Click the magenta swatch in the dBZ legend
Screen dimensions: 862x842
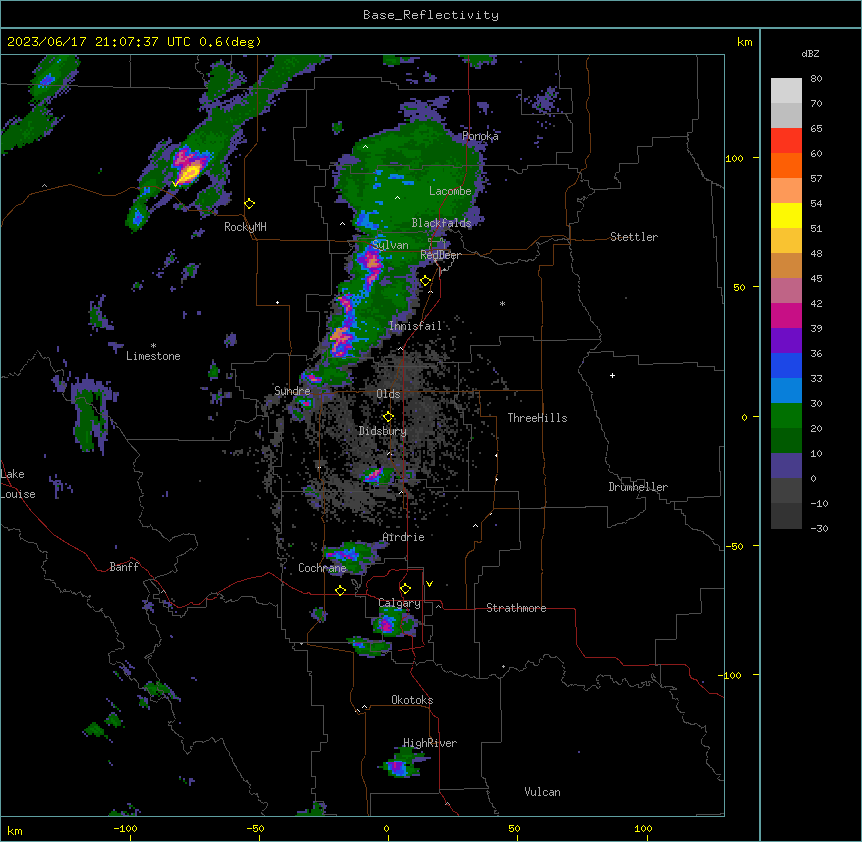click(786, 315)
